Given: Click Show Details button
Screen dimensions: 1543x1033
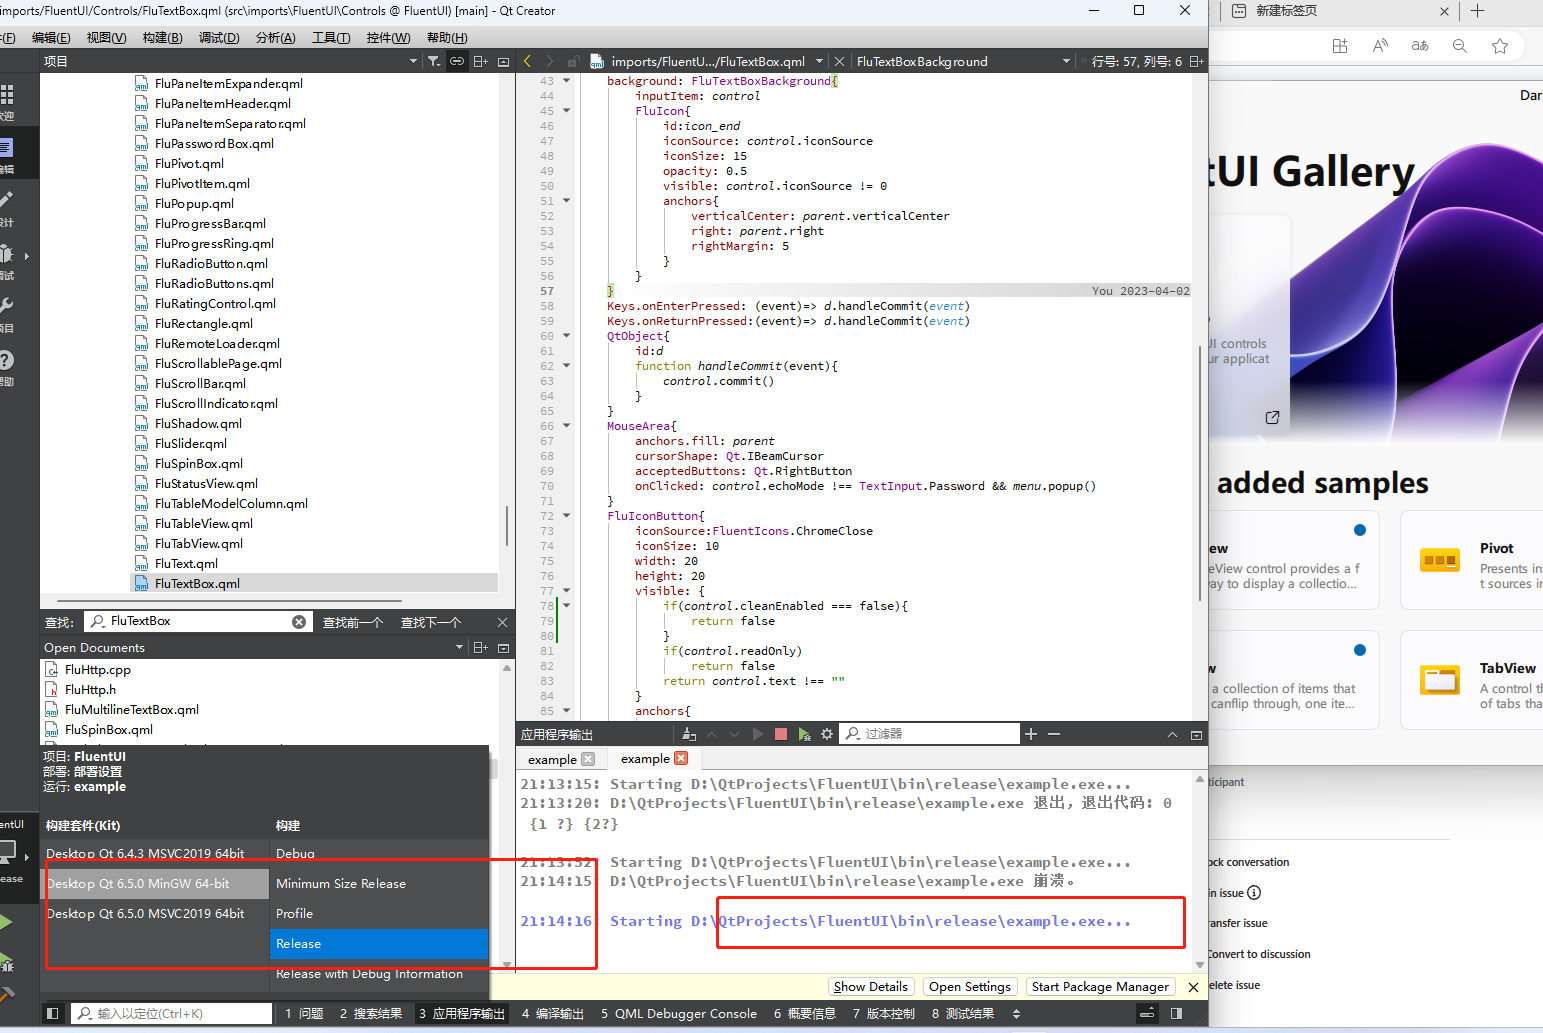Looking at the screenshot, I should 871,987.
